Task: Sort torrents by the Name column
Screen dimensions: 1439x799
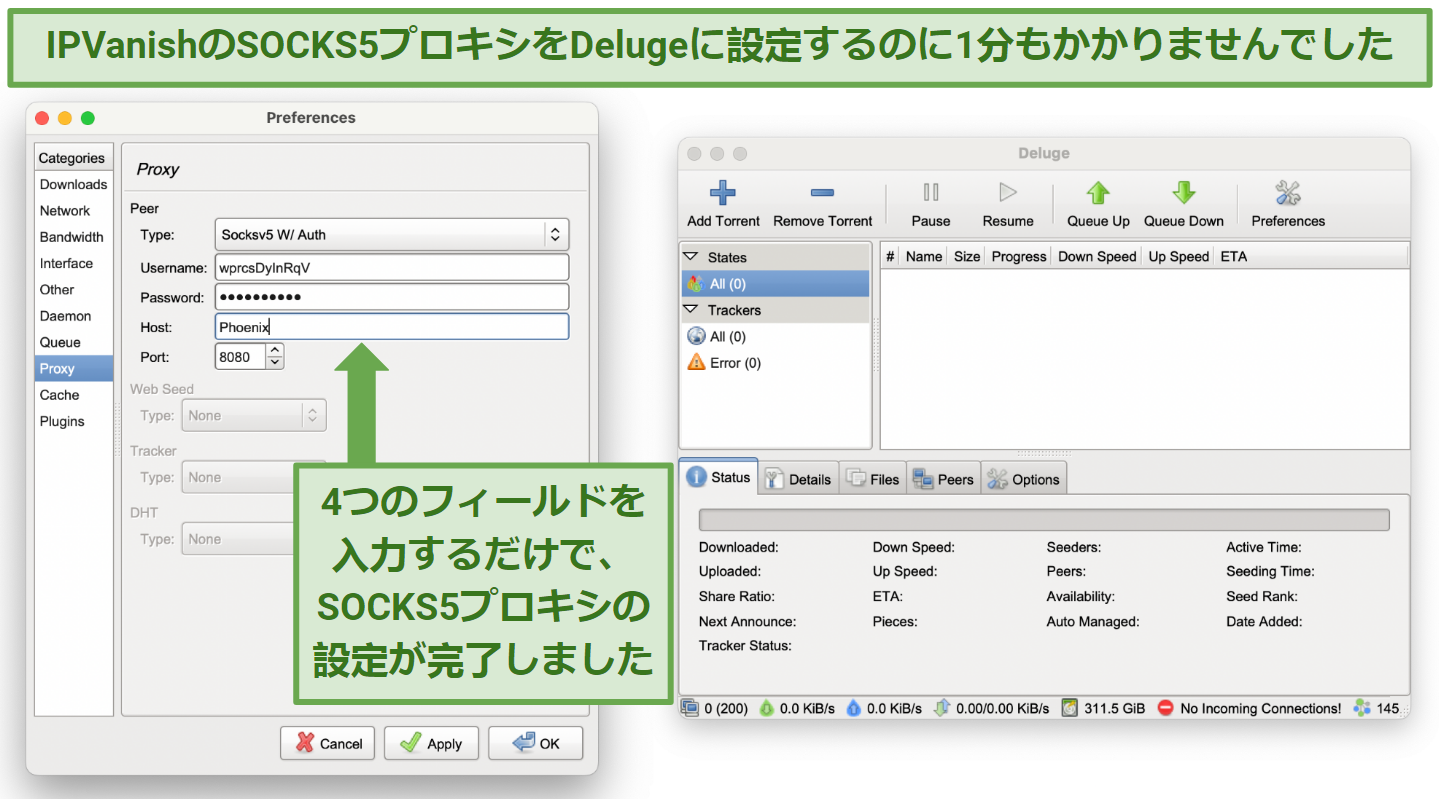Action: [924, 256]
